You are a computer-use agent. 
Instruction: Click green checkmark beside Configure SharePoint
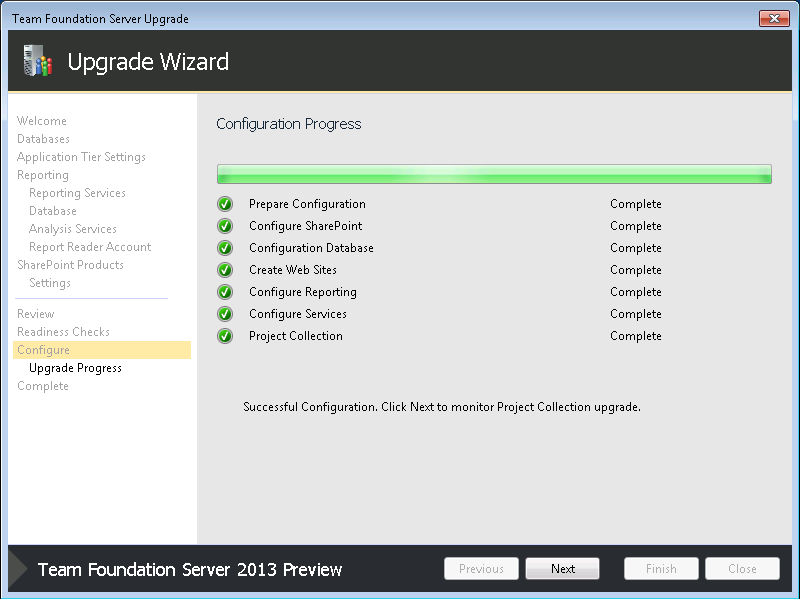225,226
